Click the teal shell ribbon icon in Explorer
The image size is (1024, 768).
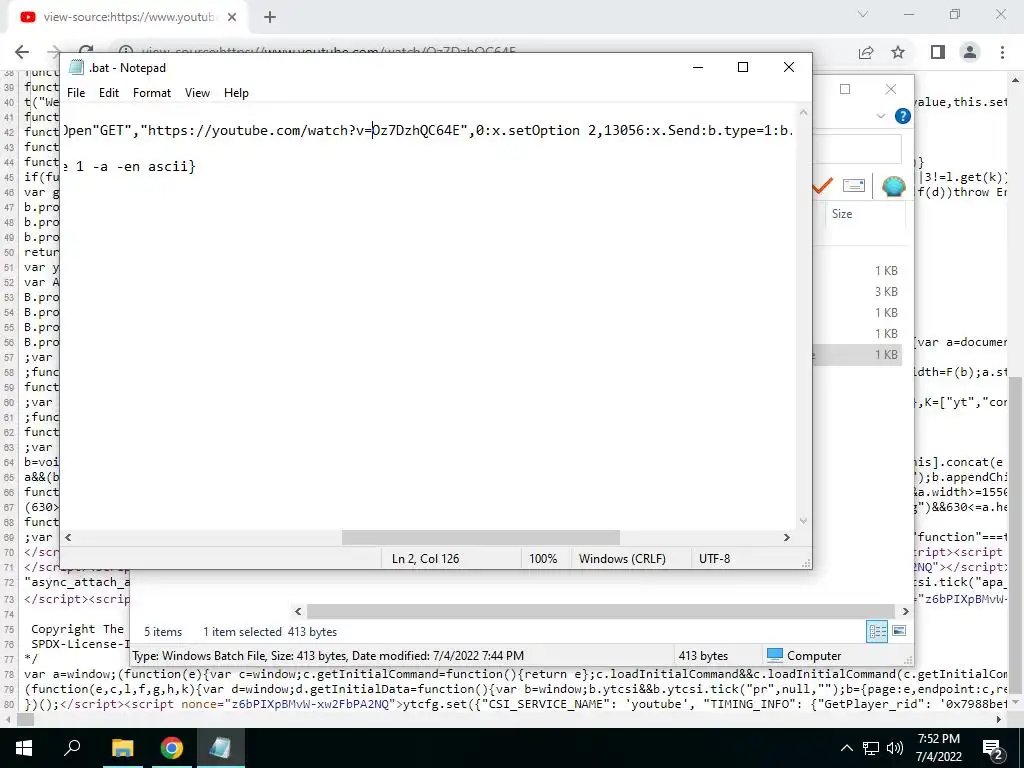[893, 186]
